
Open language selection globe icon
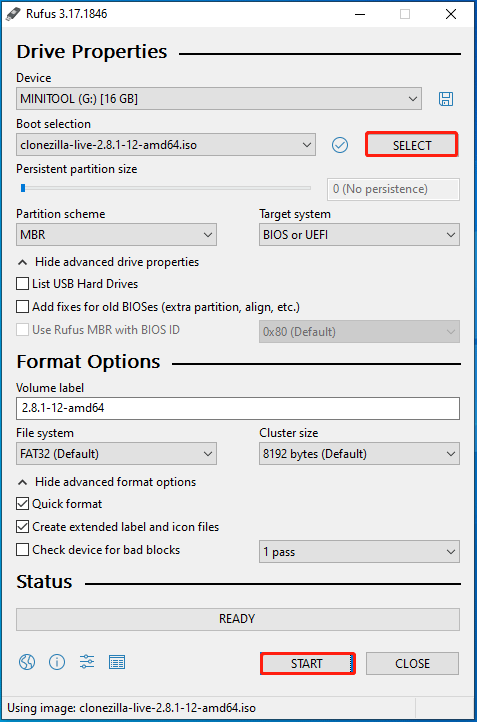coord(27,663)
